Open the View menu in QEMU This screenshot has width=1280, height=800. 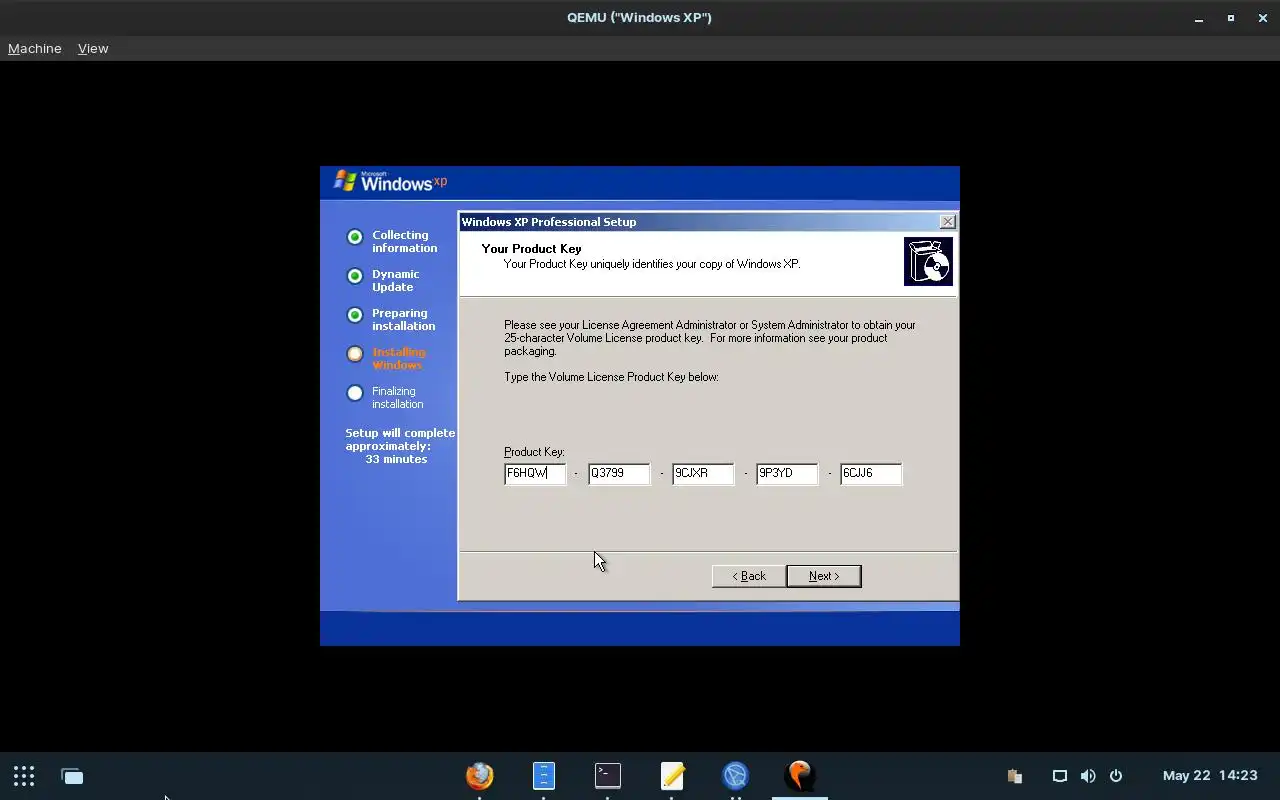click(93, 48)
